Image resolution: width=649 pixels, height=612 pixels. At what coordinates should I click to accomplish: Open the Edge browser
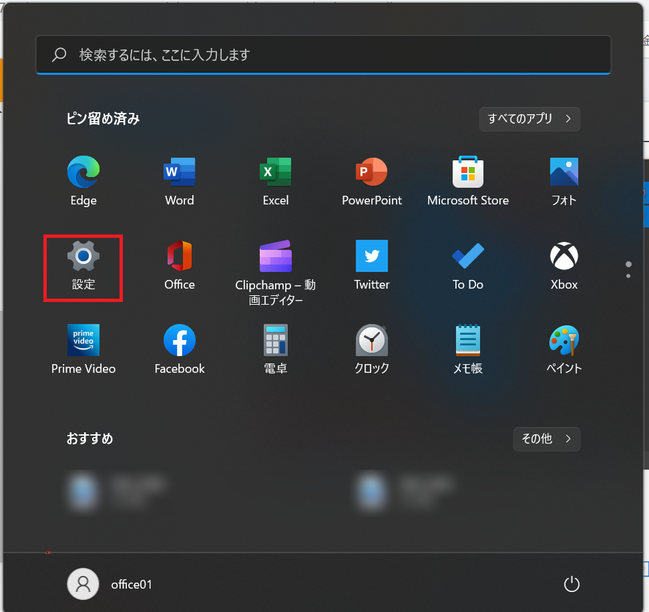click(83, 180)
